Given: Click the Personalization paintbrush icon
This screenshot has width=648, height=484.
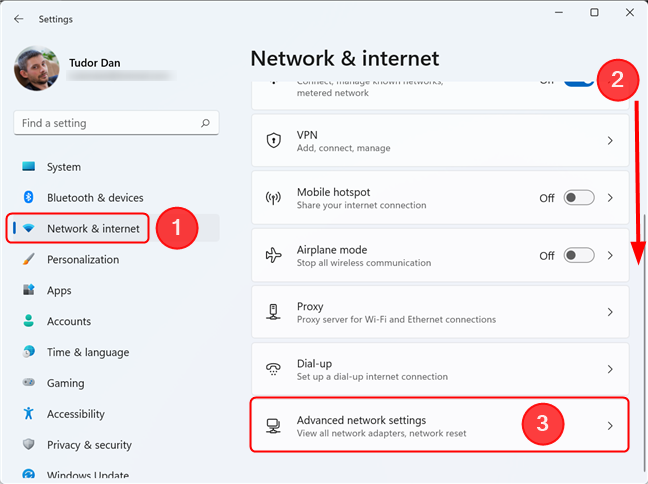Looking at the screenshot, I should 29,259.
